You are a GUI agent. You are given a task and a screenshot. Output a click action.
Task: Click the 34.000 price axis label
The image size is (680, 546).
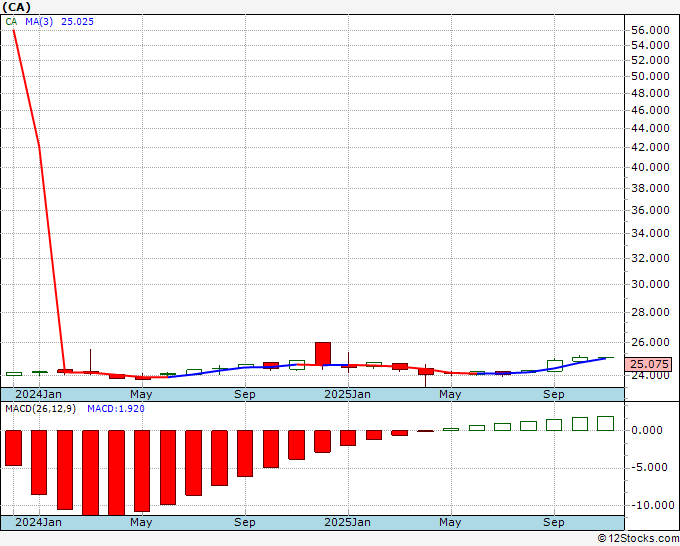[x=650, y=233]
